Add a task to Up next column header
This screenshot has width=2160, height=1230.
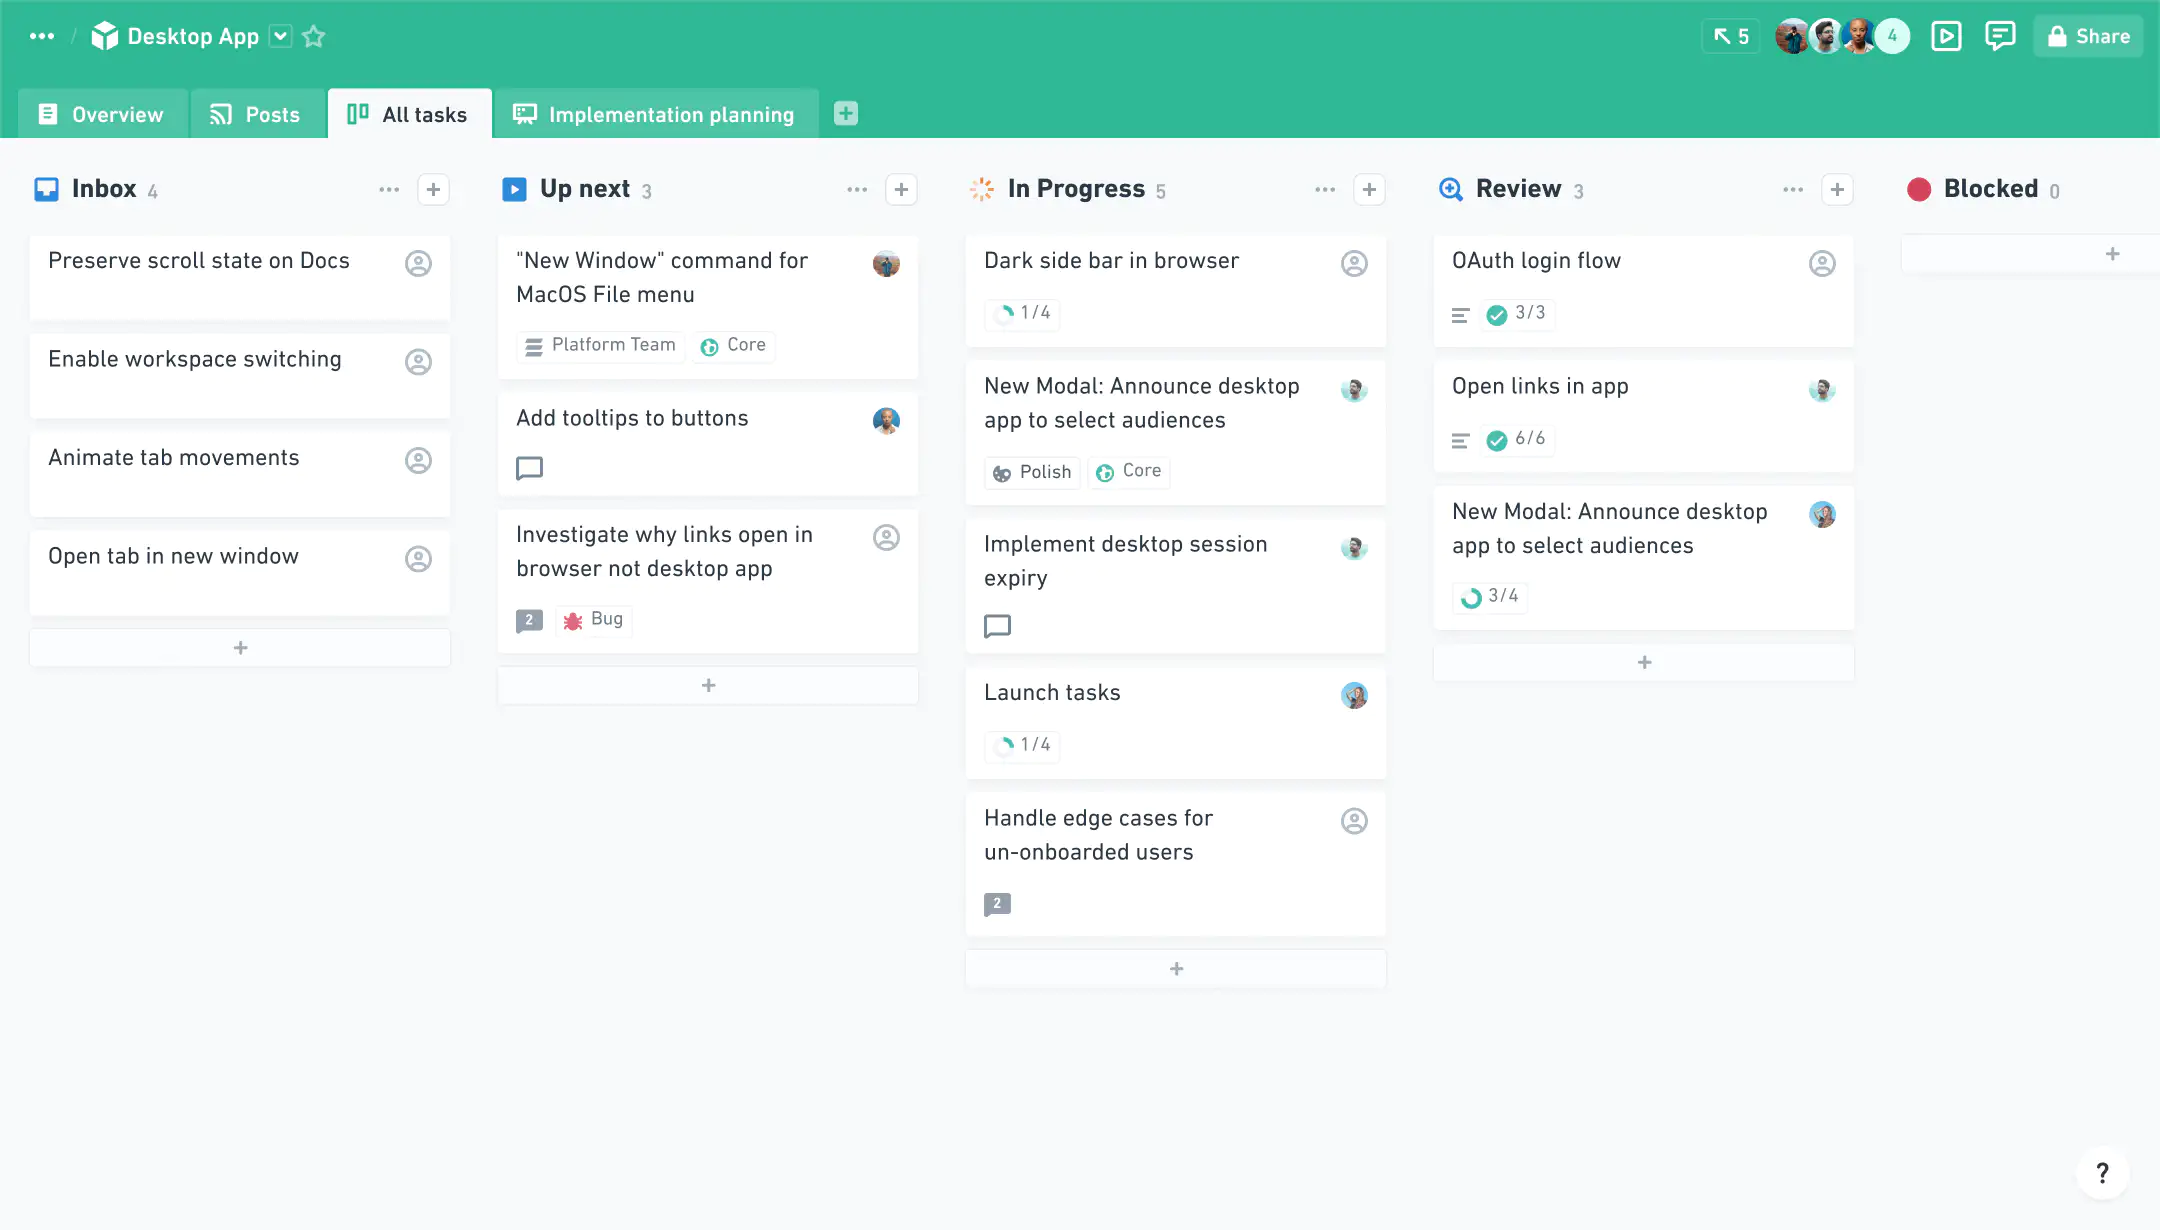[x=901, y=190]
